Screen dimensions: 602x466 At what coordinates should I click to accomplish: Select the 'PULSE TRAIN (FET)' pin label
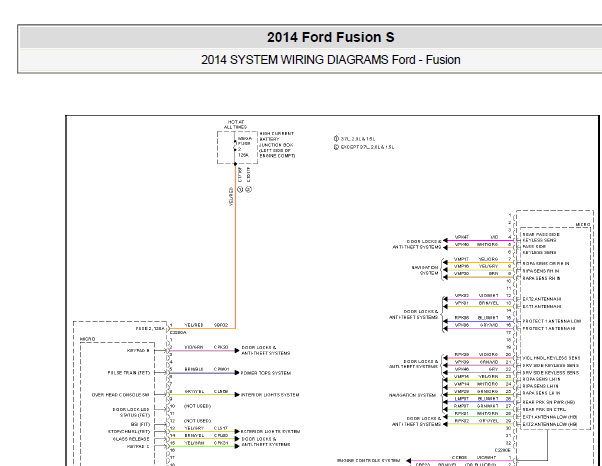[129, 373]
